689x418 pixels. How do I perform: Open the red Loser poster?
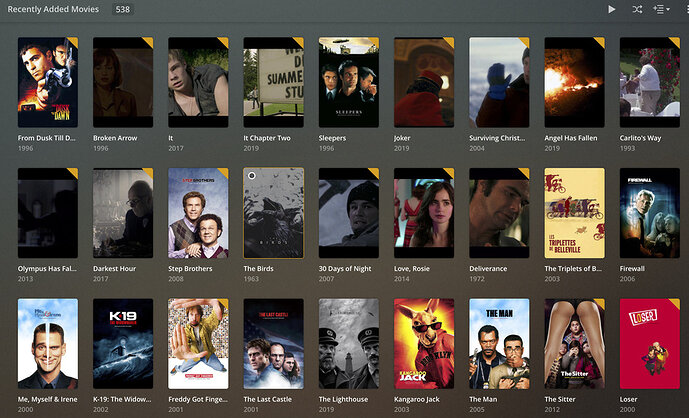coord(649,344)
